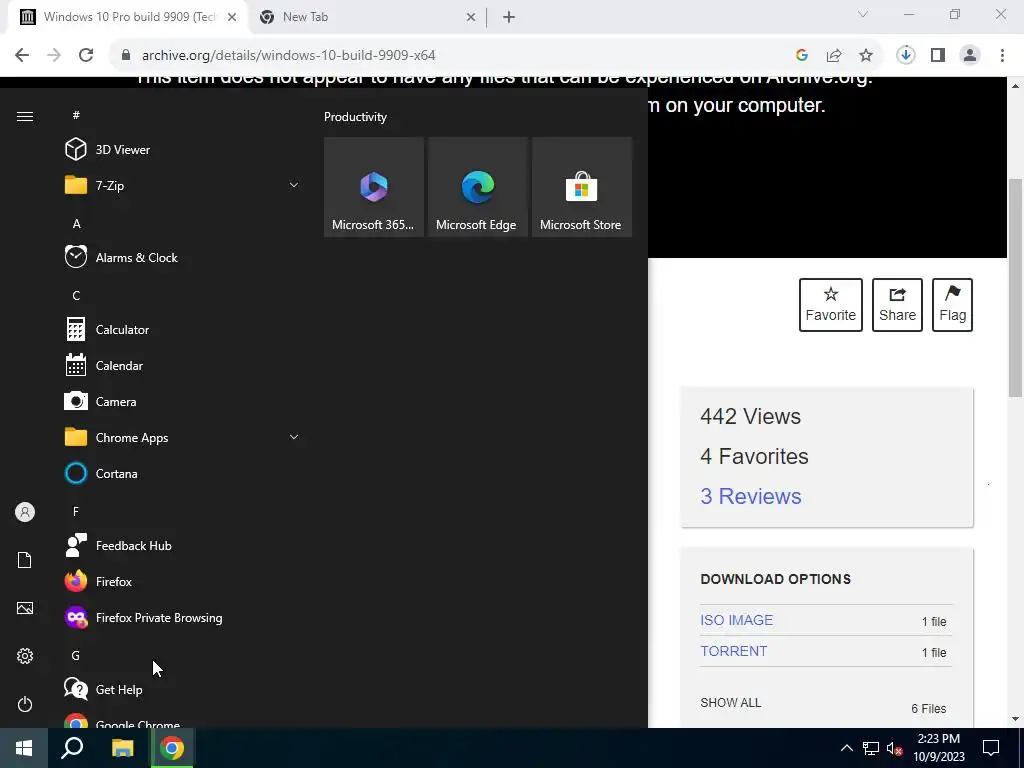
Task: Click the Microsoft 365 tile
Action: coord(374,187)
